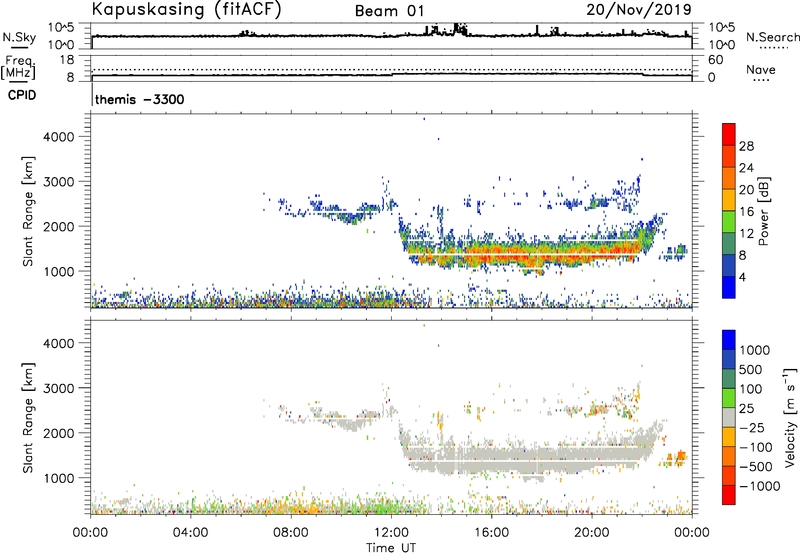800x554 pixels.
Task: Click the 18 tick on frequency axis
Action: coord(67,60)
